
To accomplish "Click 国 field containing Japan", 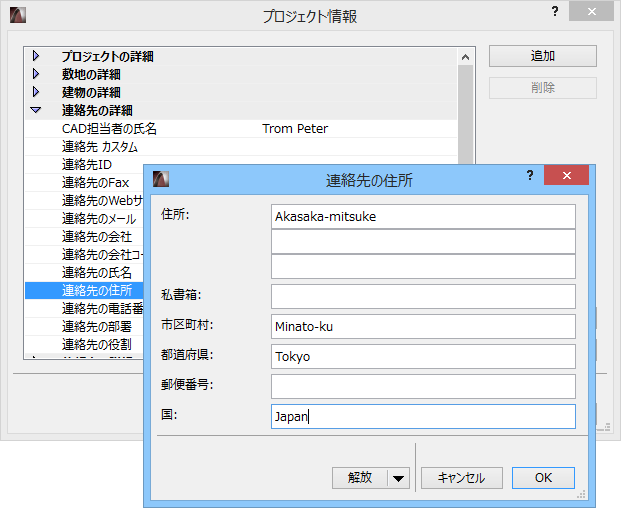I will tap(423, 417).
